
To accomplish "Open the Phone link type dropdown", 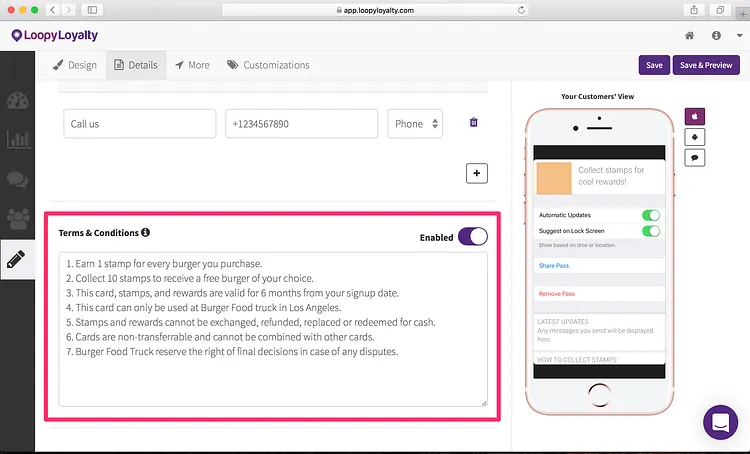I will [x=415, y=124].
